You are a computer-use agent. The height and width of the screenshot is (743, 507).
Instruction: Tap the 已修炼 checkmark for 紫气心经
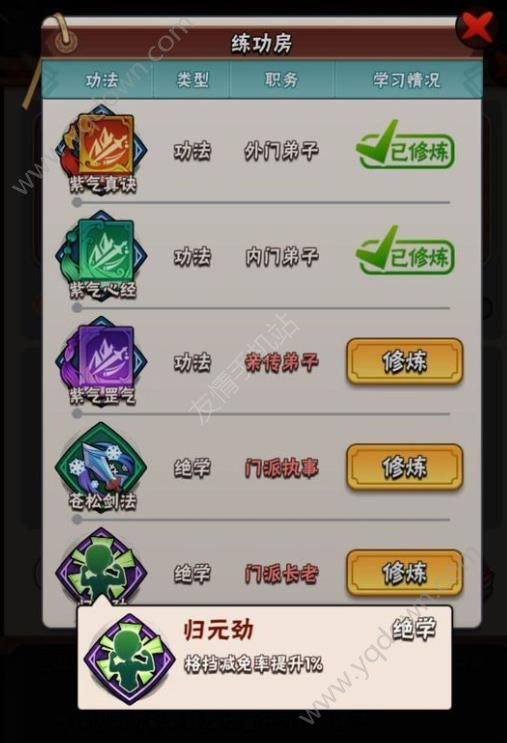(405, 253)
